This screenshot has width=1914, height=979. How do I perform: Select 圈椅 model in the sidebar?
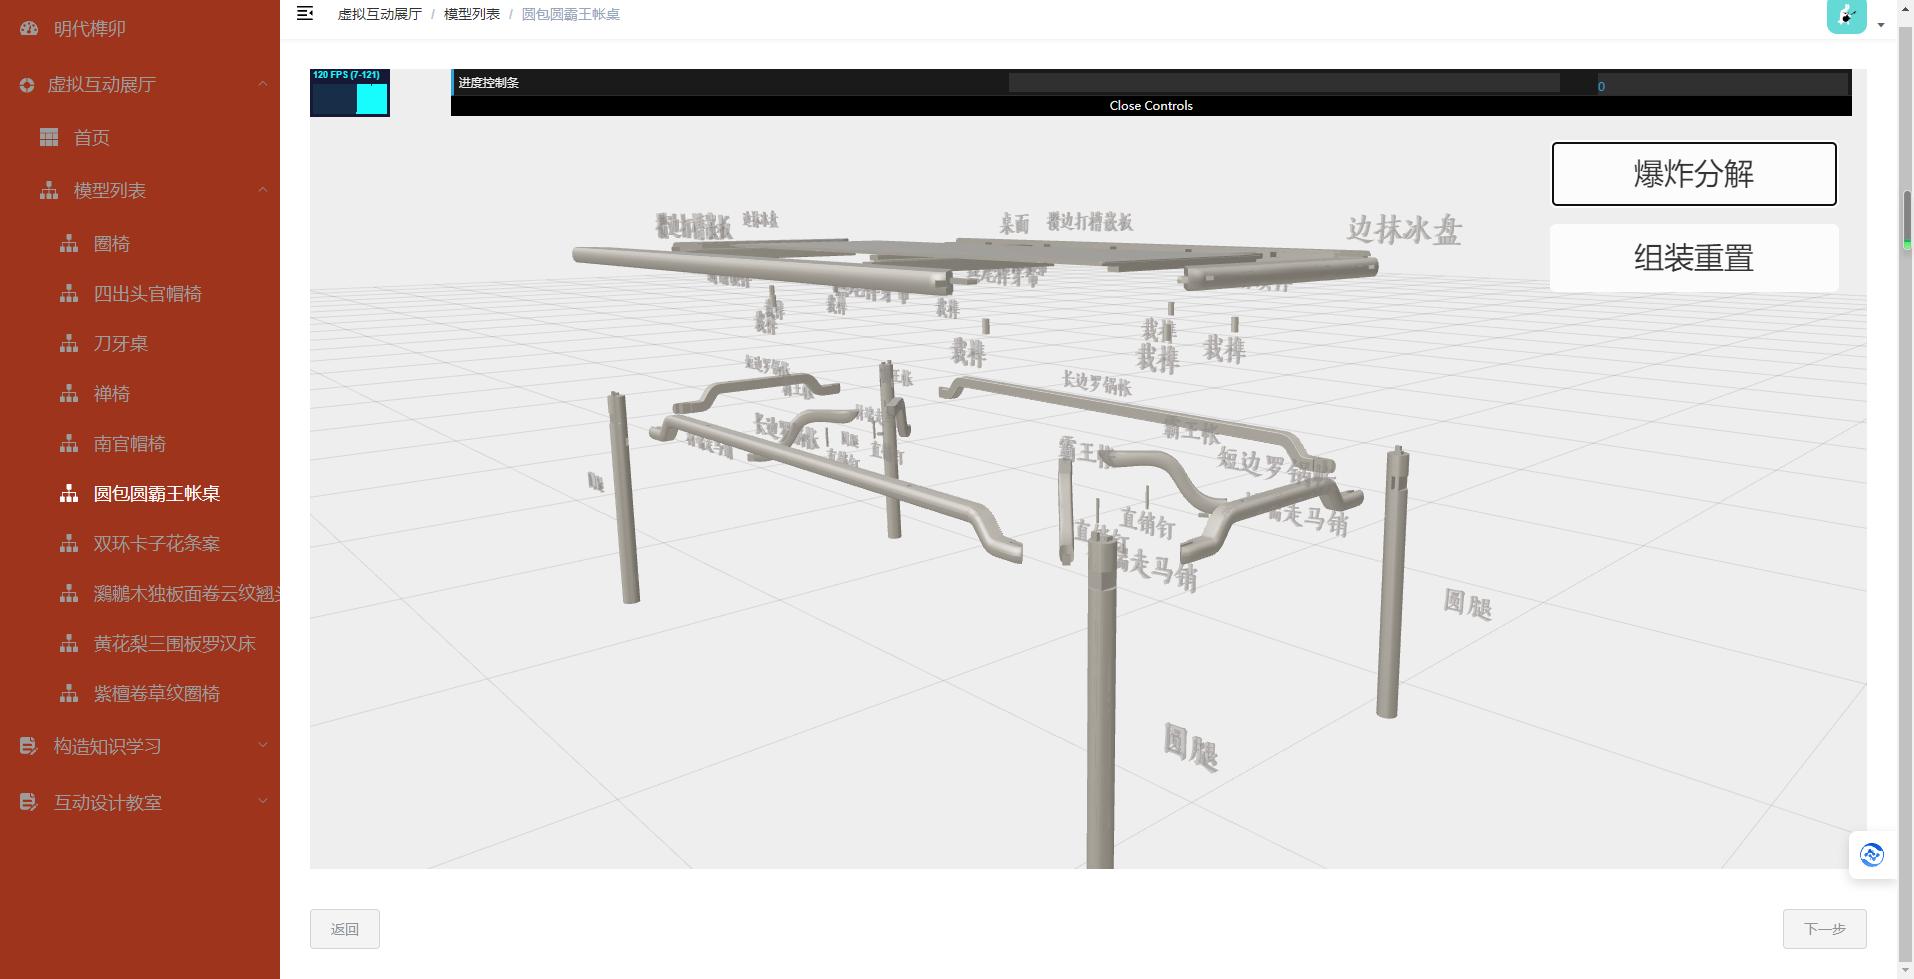coord(112,244)
